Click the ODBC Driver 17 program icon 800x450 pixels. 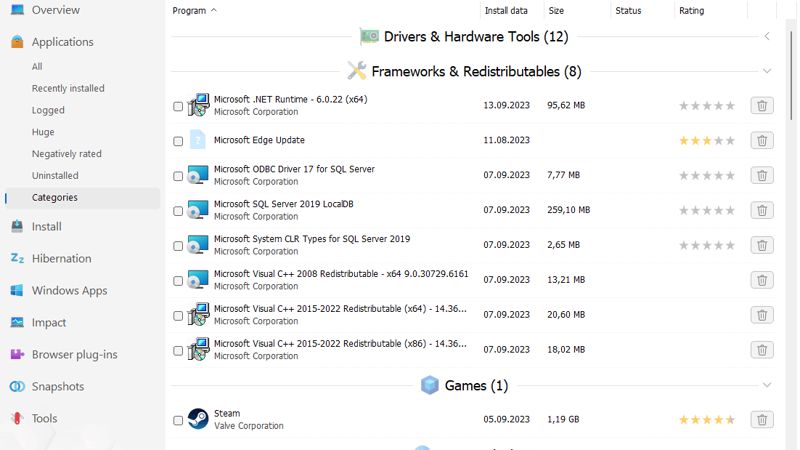click(x=198, y=174)
